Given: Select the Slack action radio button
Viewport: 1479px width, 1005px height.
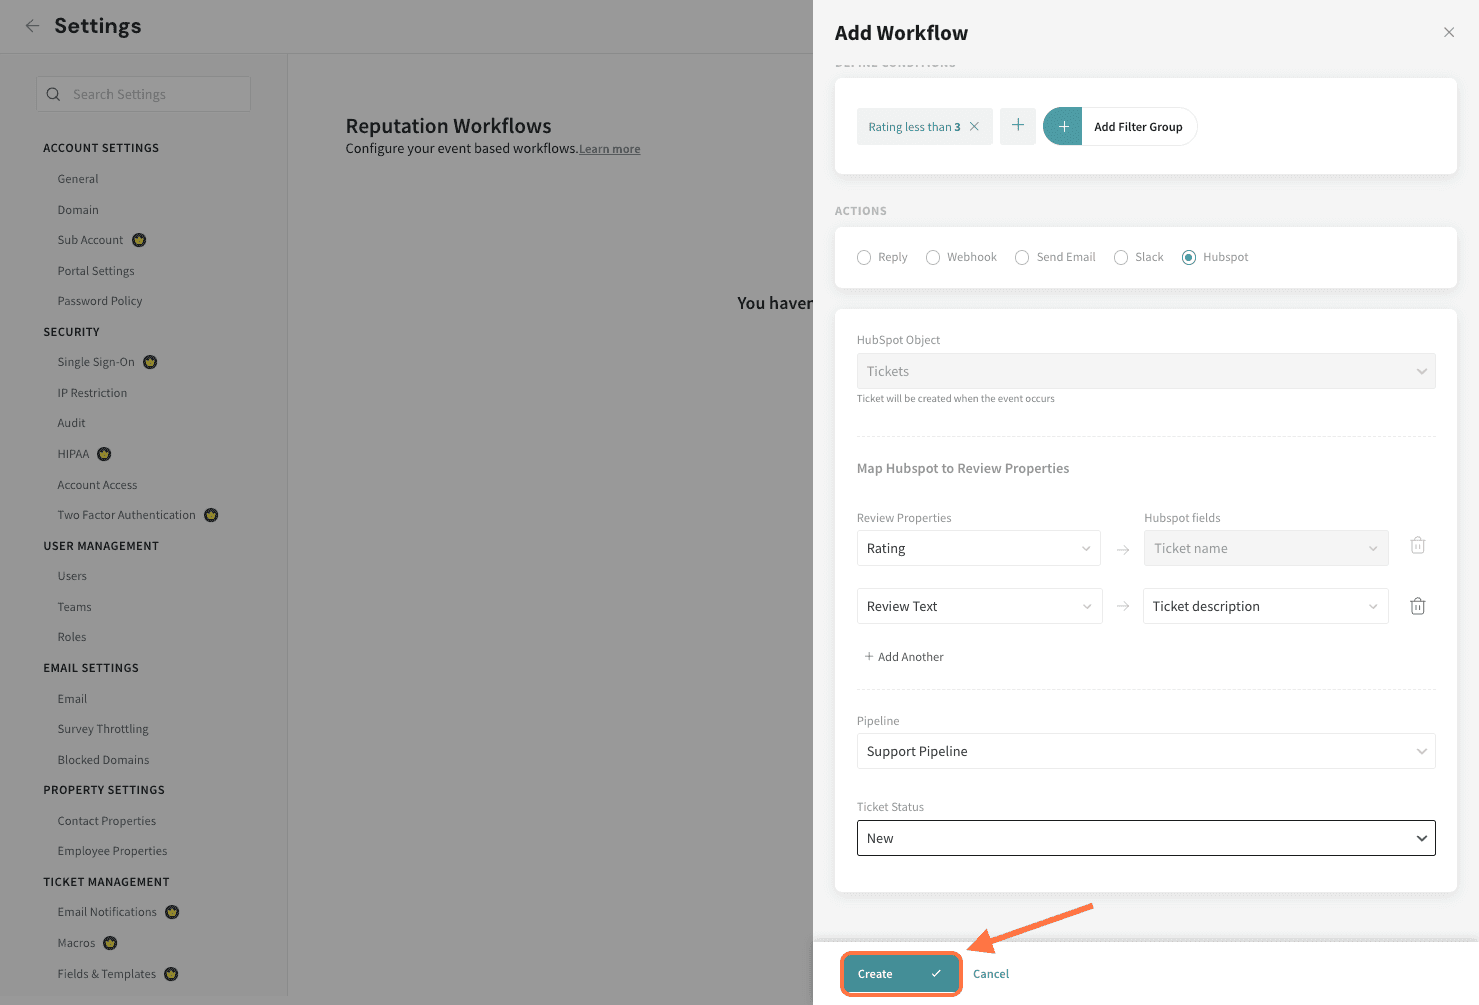Looking at the screenshot, I should (x=1121, y=258).
